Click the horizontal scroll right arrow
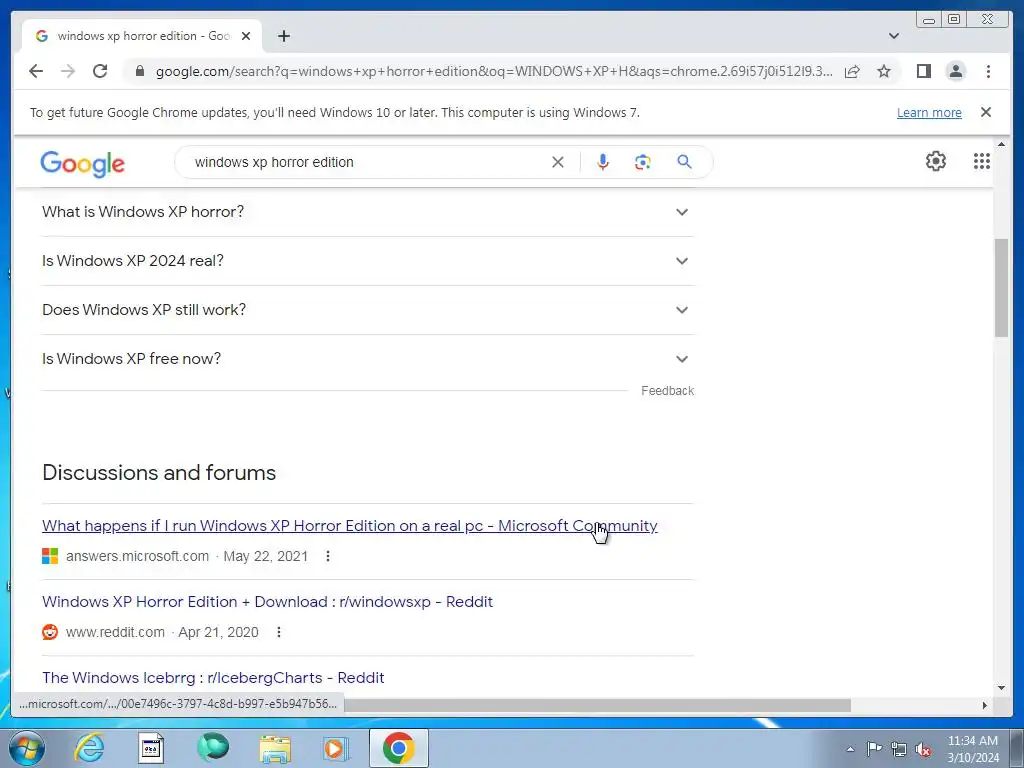 [984, 705]
